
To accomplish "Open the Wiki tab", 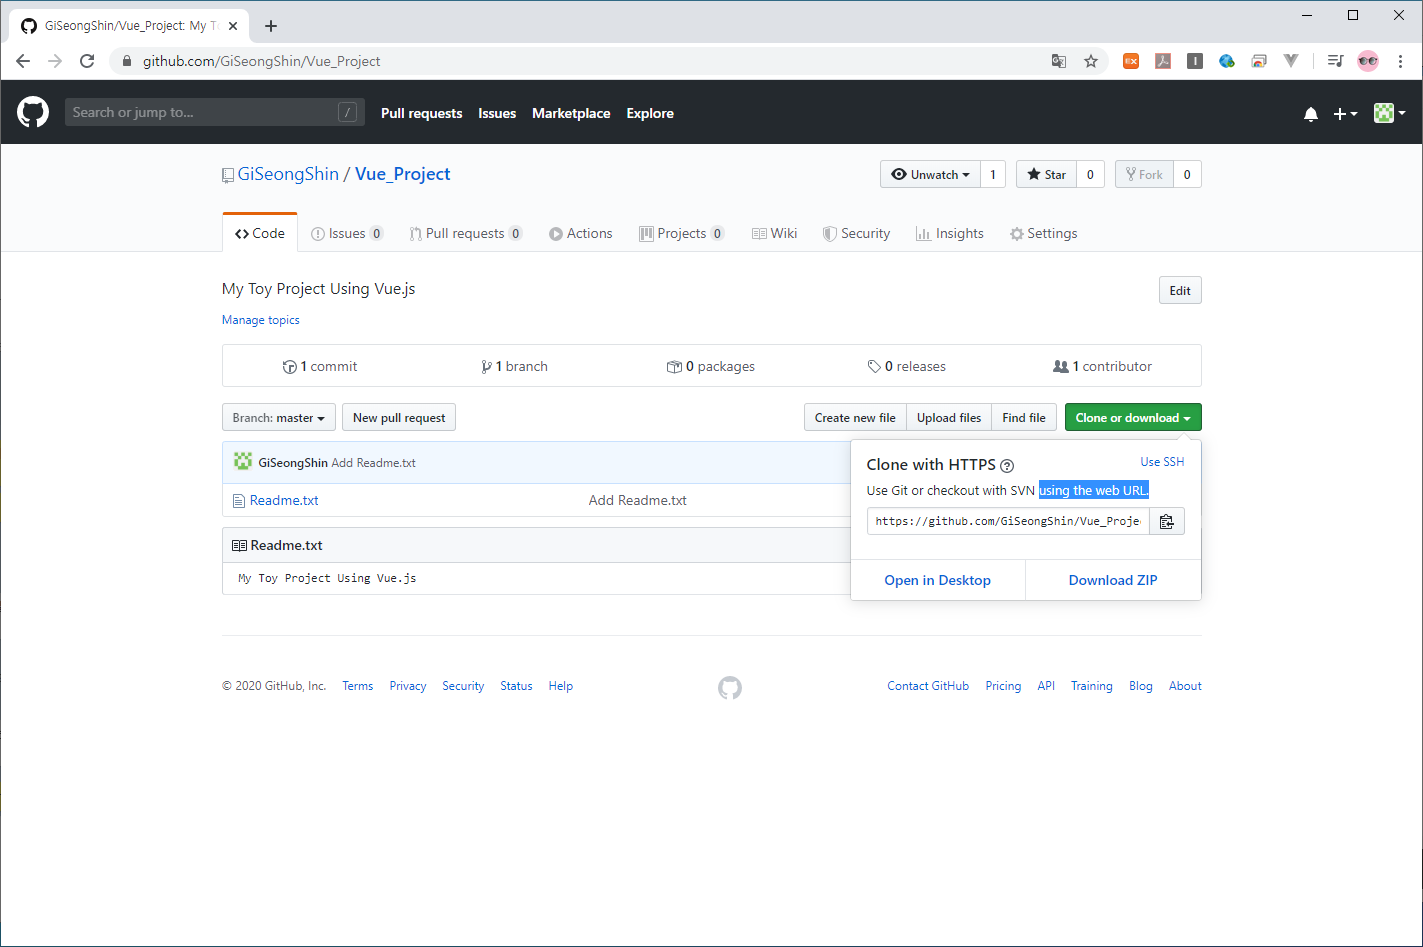I will point(775,233).
